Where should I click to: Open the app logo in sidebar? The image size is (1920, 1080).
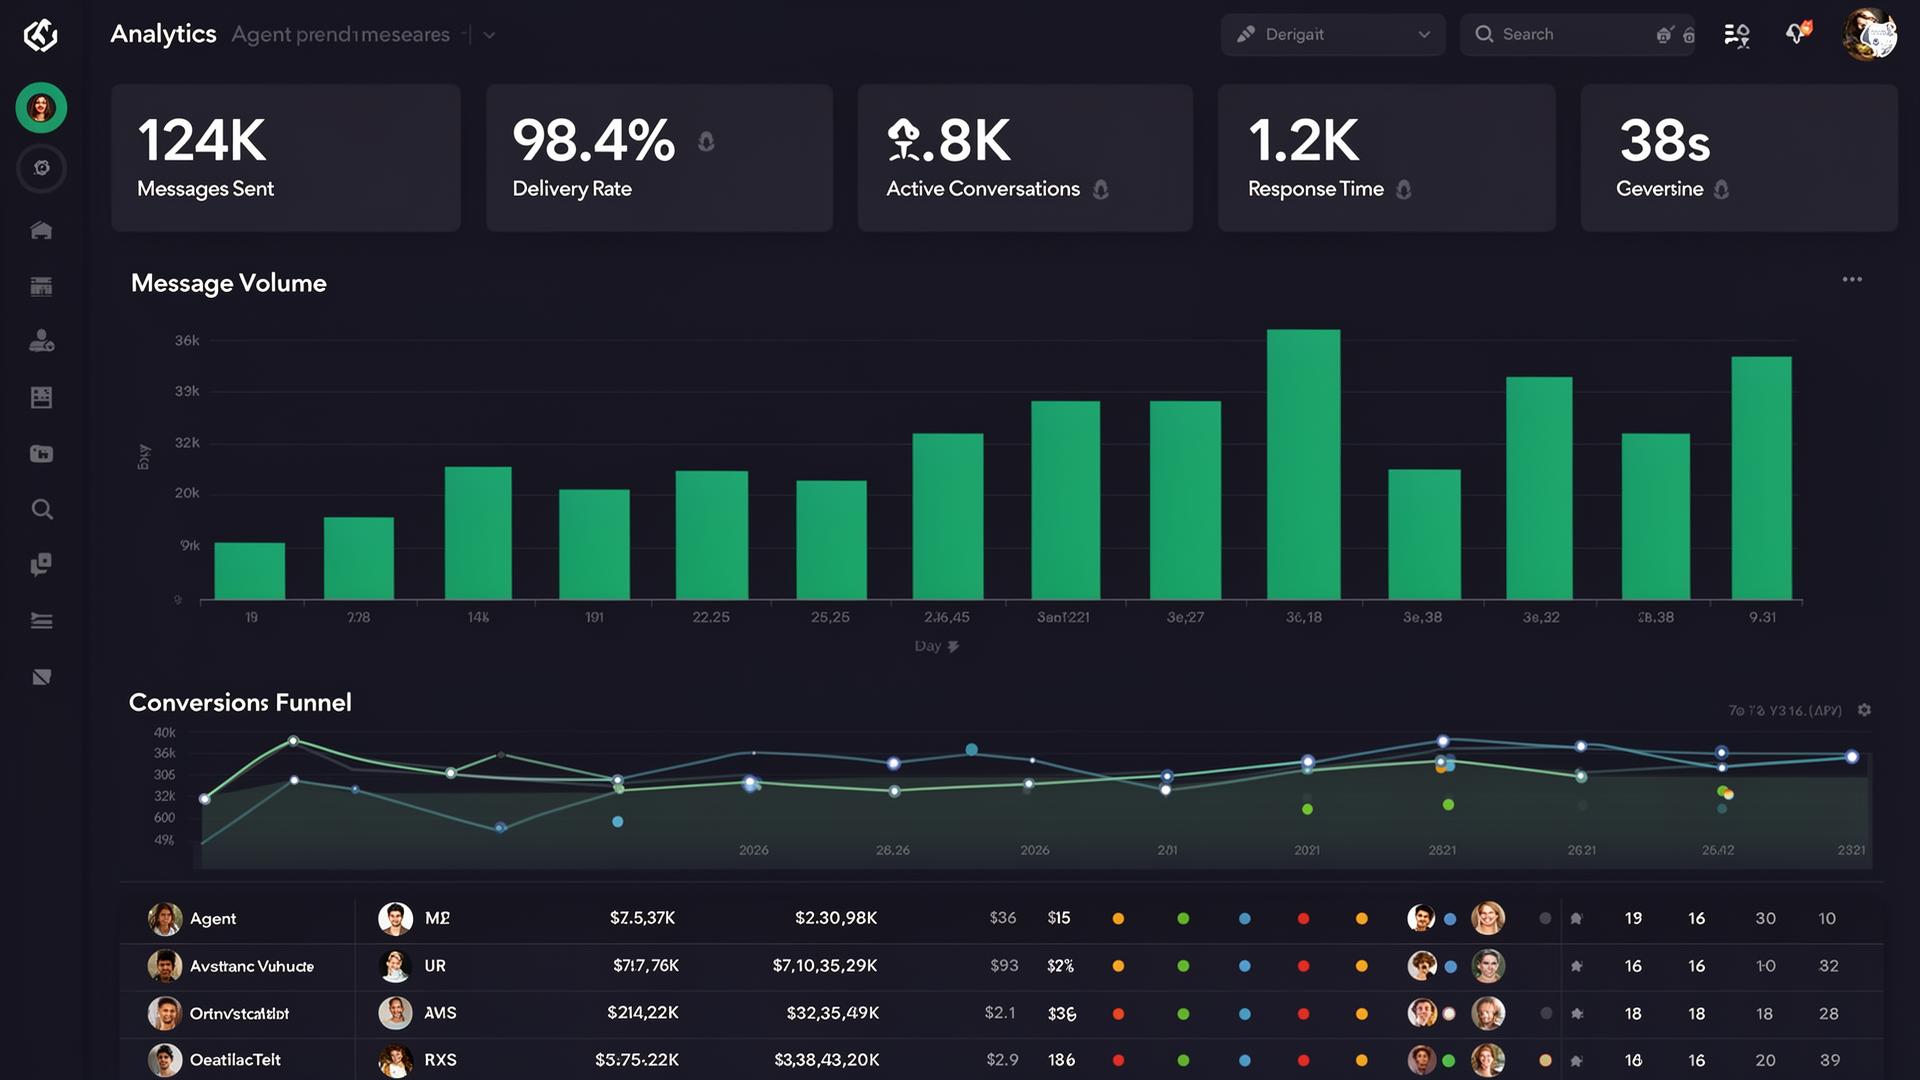tap(41, 35)
